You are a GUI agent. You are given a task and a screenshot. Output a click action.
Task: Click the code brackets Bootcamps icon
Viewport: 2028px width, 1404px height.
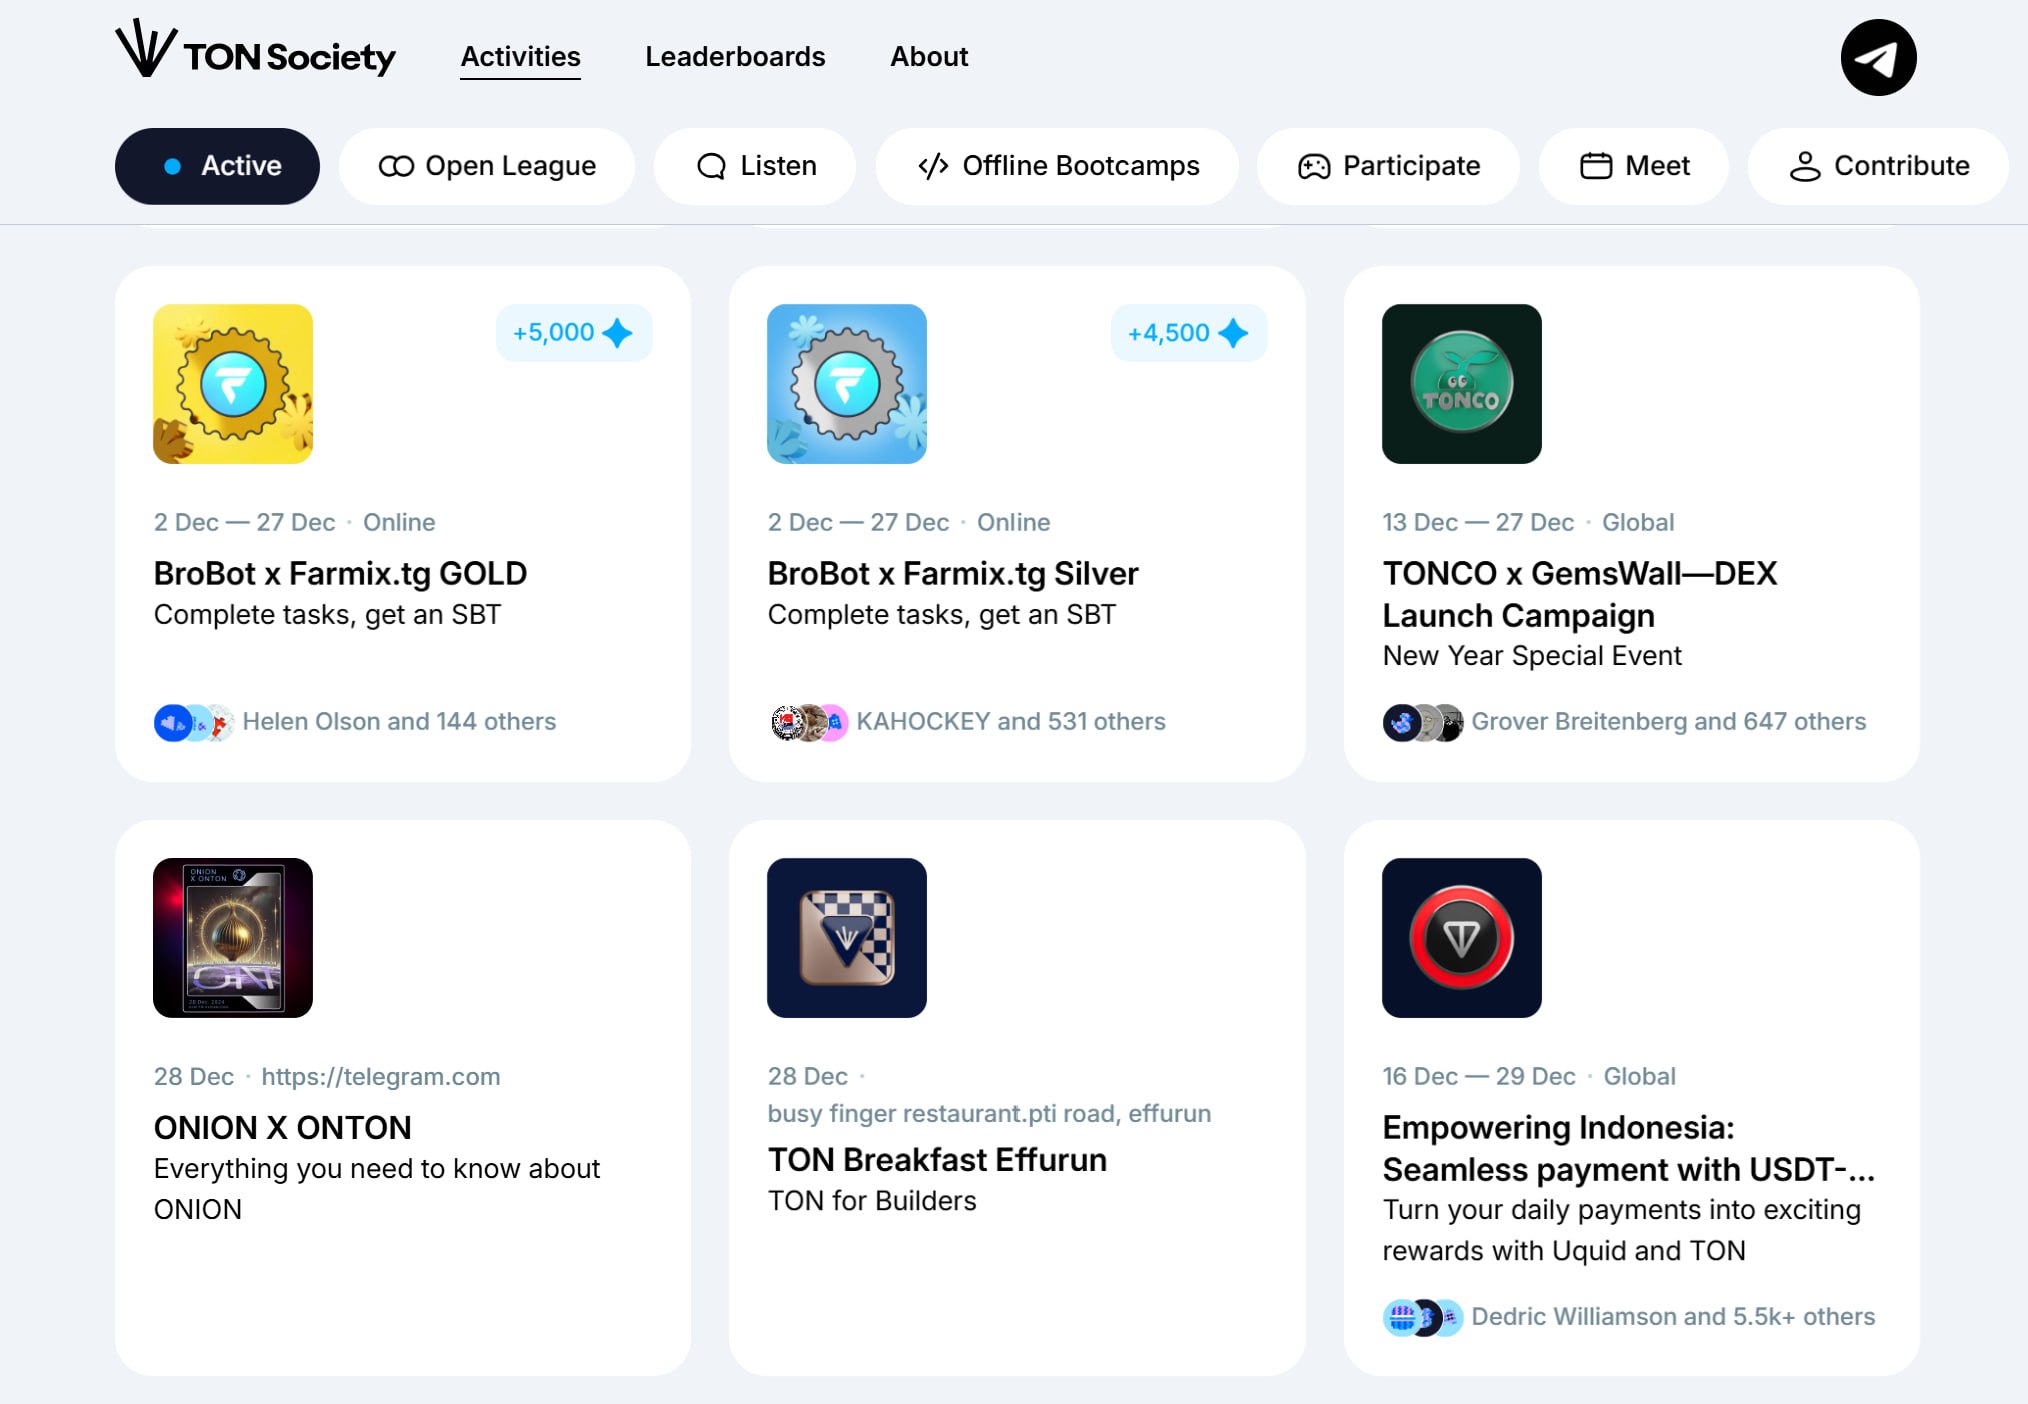(933, 166)
